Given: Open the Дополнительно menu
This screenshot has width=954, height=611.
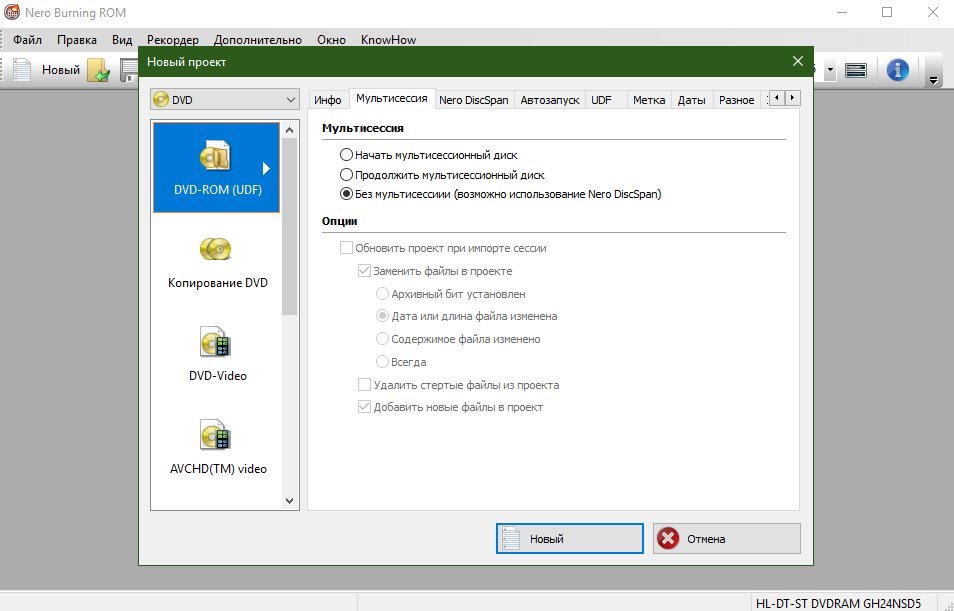Looking at the screenshot, I should [257, 40].
